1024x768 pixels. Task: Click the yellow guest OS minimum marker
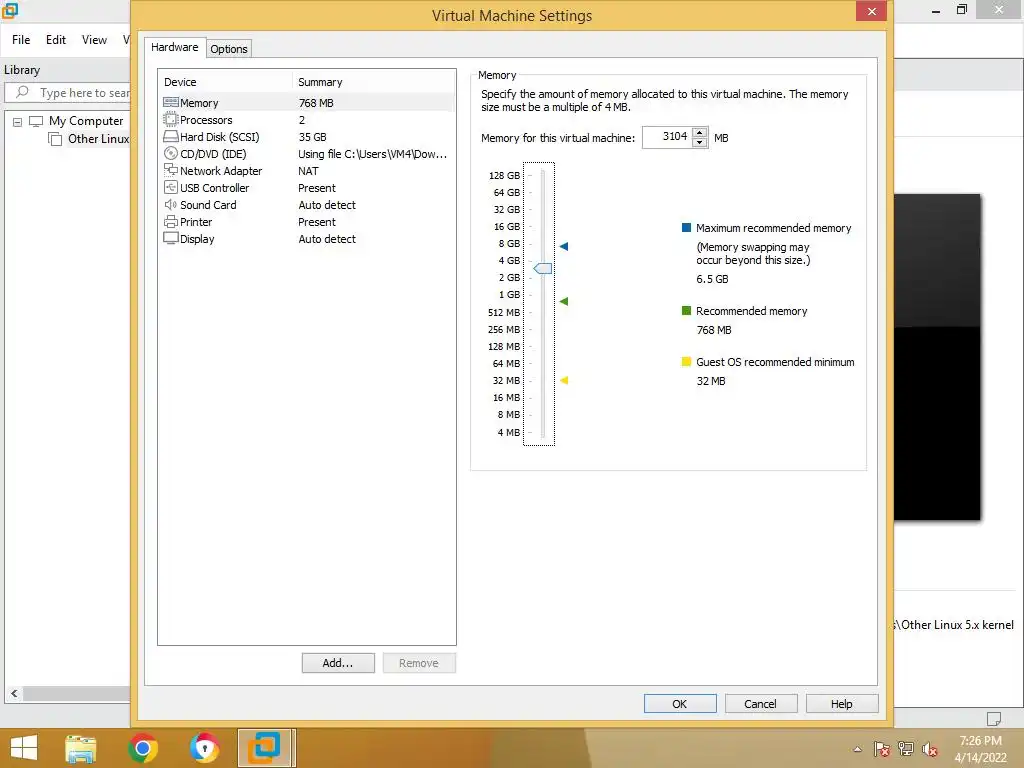pyautogui.click(x=564, y=380)
